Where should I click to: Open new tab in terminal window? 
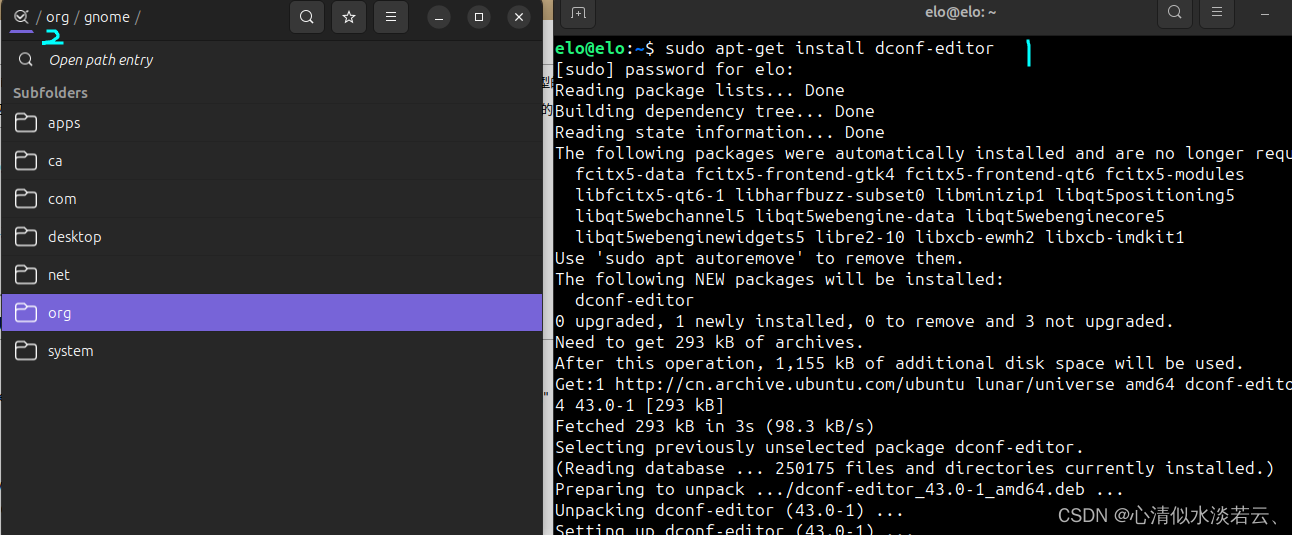(578, 13)
